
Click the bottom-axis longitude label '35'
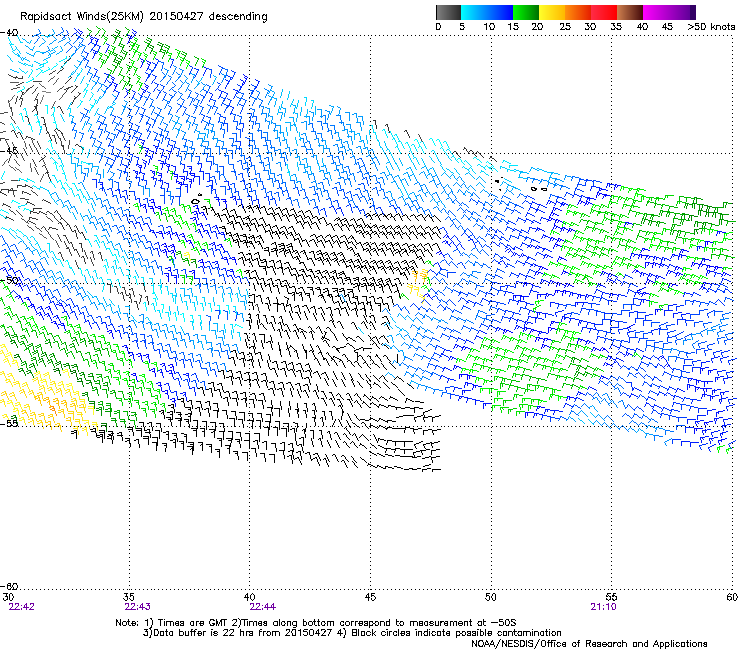[x=129, y=597]
